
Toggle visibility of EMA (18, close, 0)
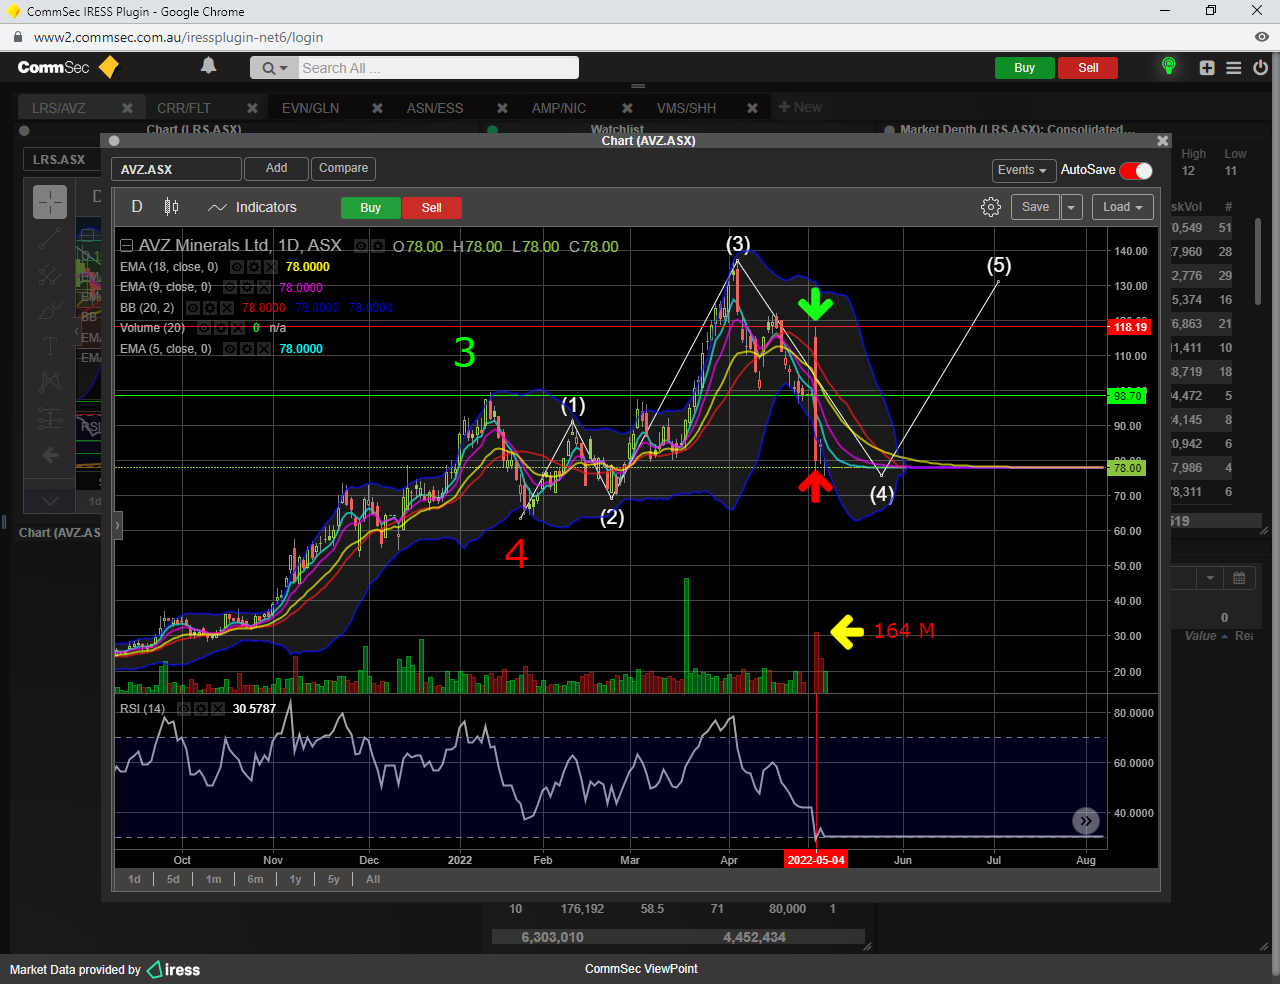click(237, 267)
